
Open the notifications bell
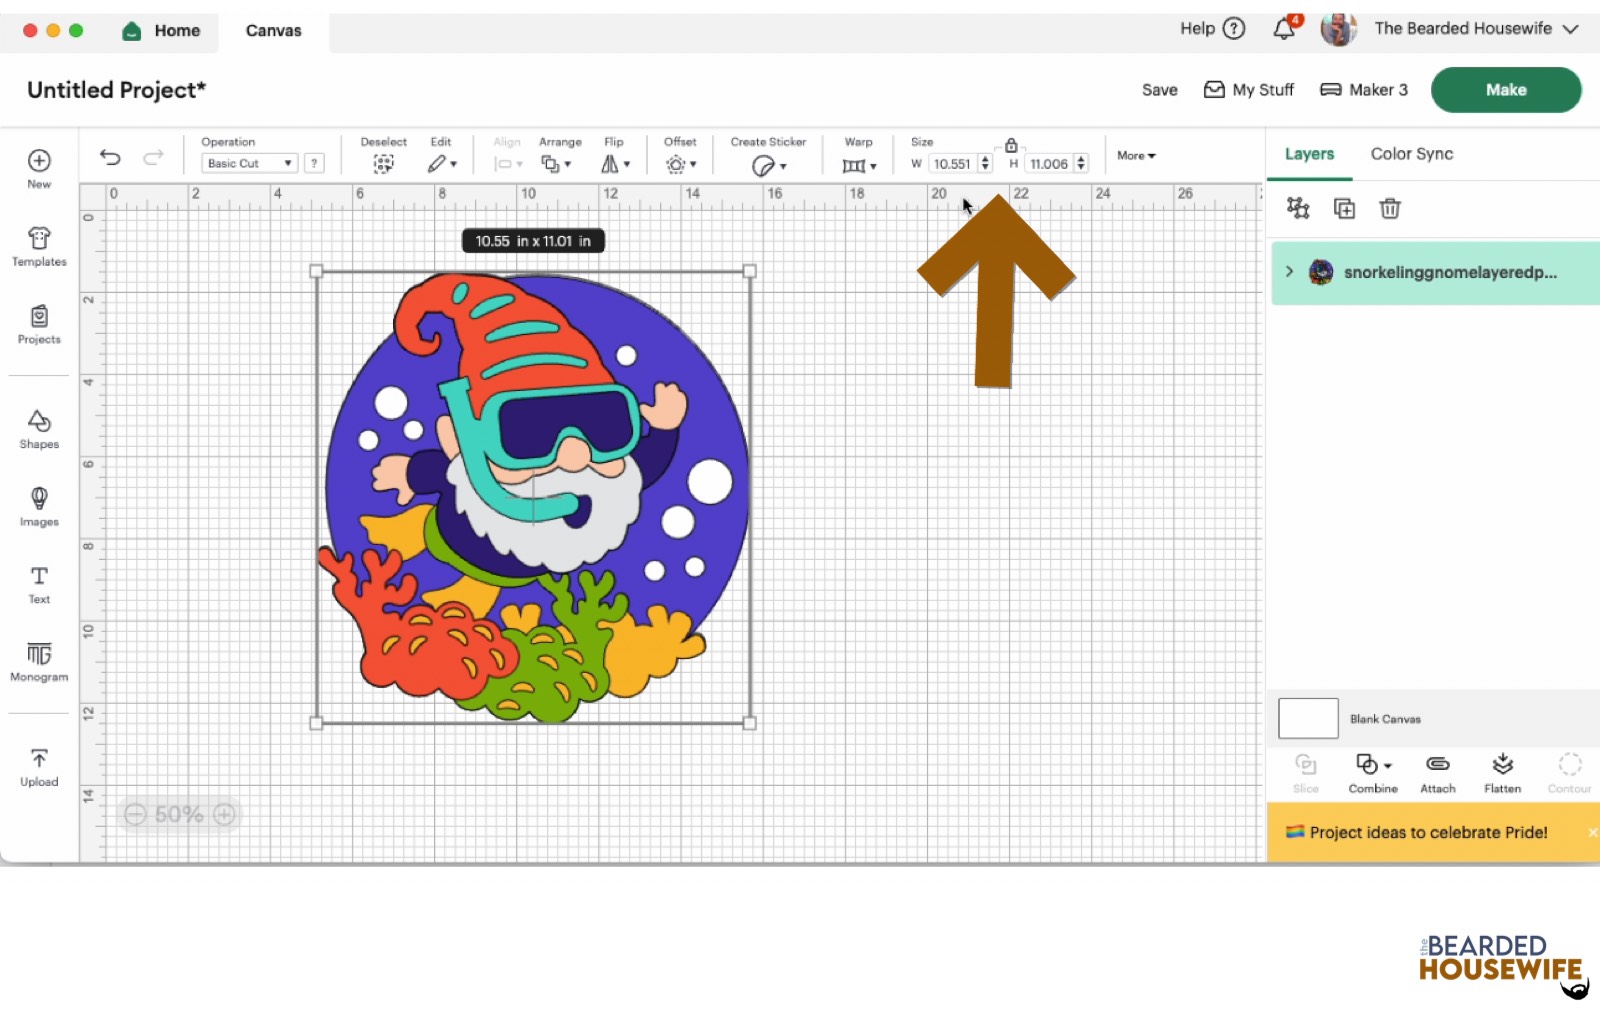(x=1285, y=28)
